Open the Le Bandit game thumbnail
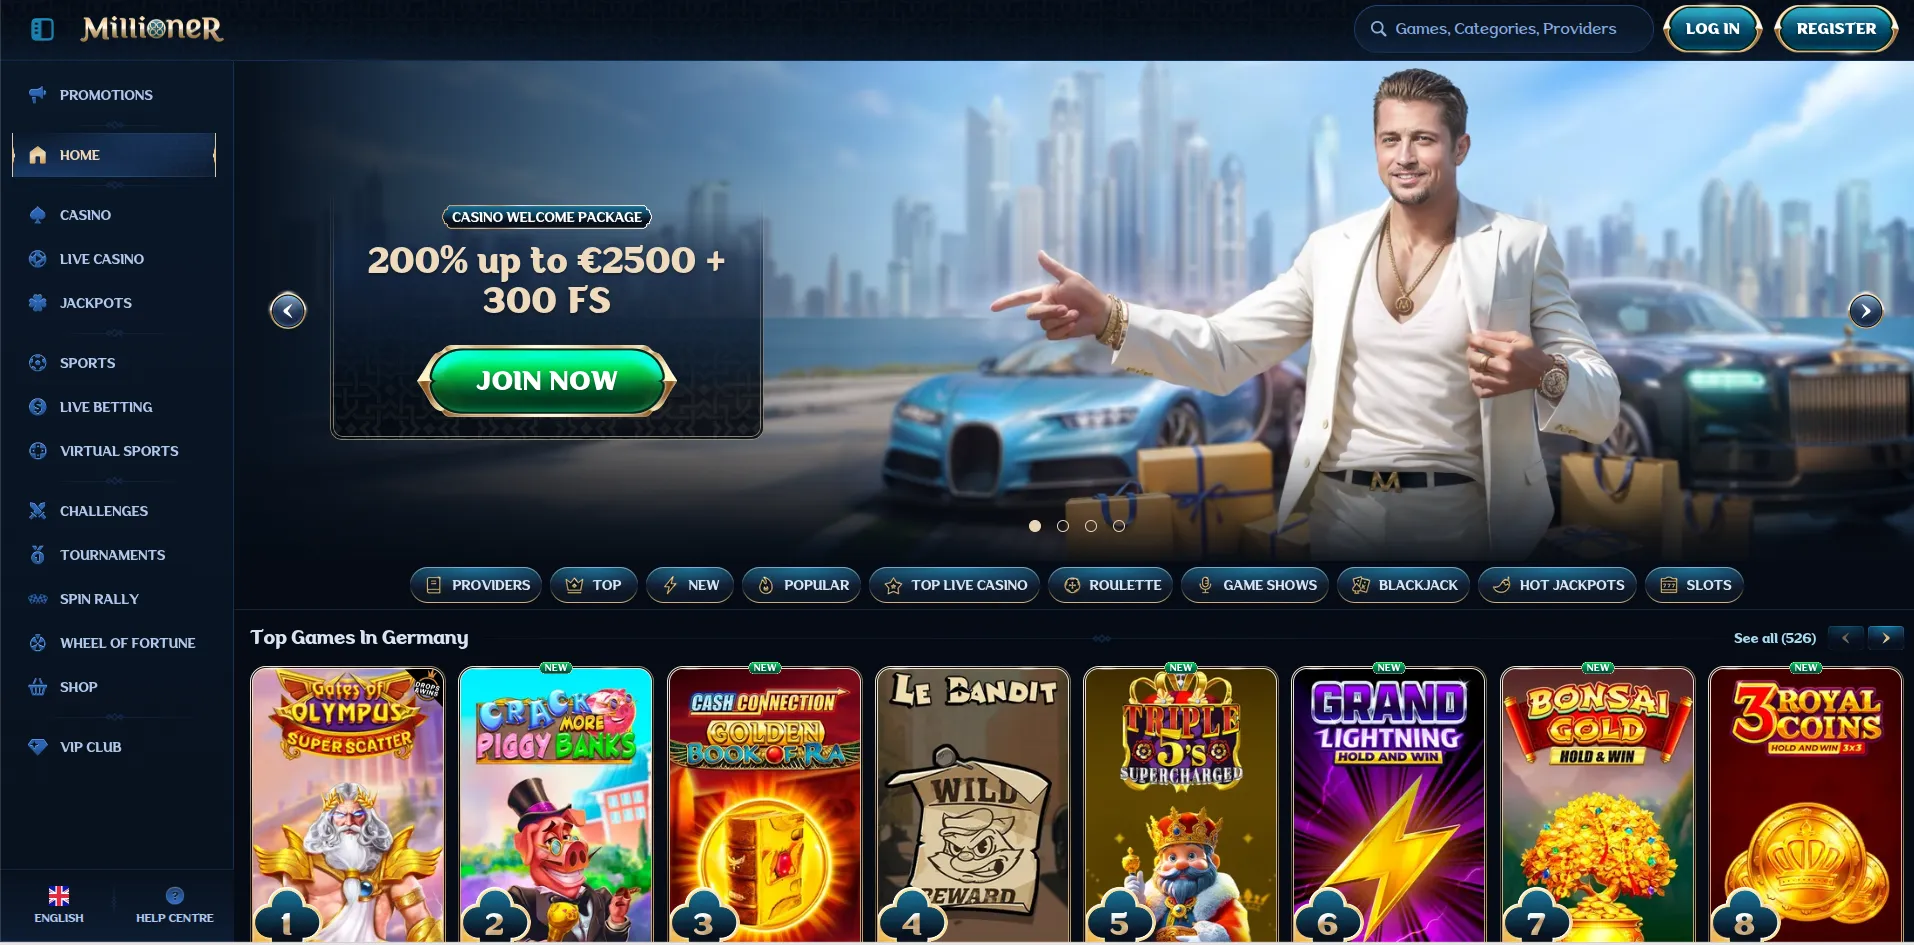 pos(973,805)
